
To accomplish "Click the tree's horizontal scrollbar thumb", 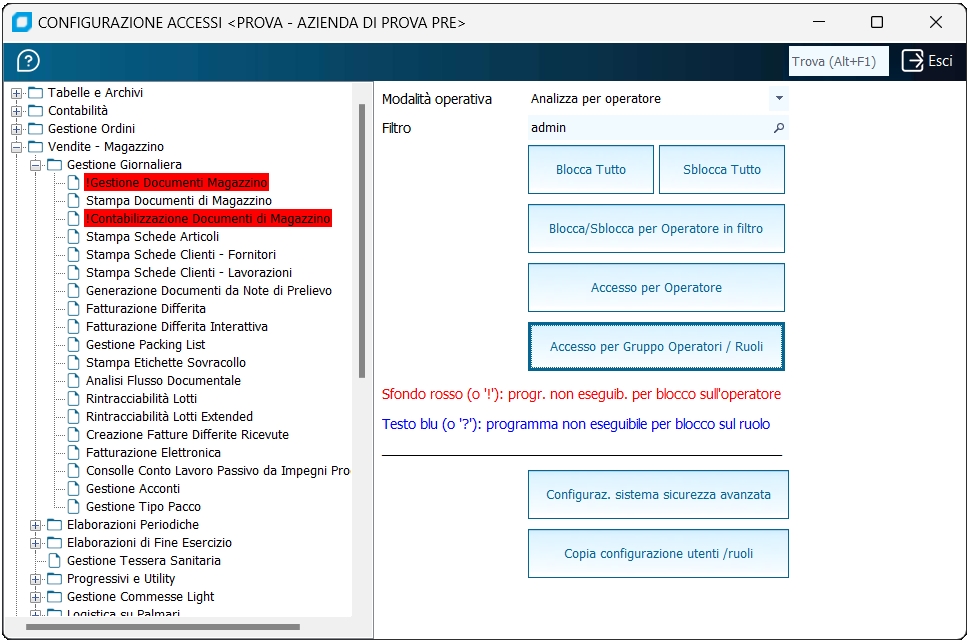I will pyautogui.click(x=163, y=627).
